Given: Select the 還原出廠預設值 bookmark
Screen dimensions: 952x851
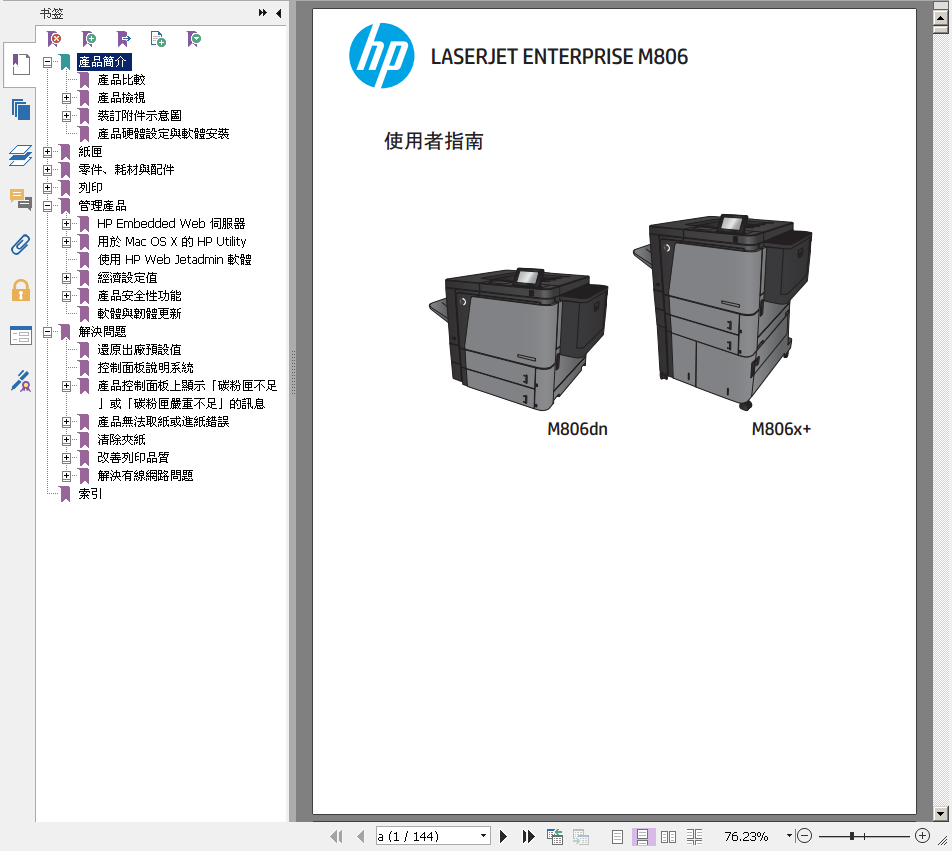Looking at the screenshot, I should coord(139,350).
